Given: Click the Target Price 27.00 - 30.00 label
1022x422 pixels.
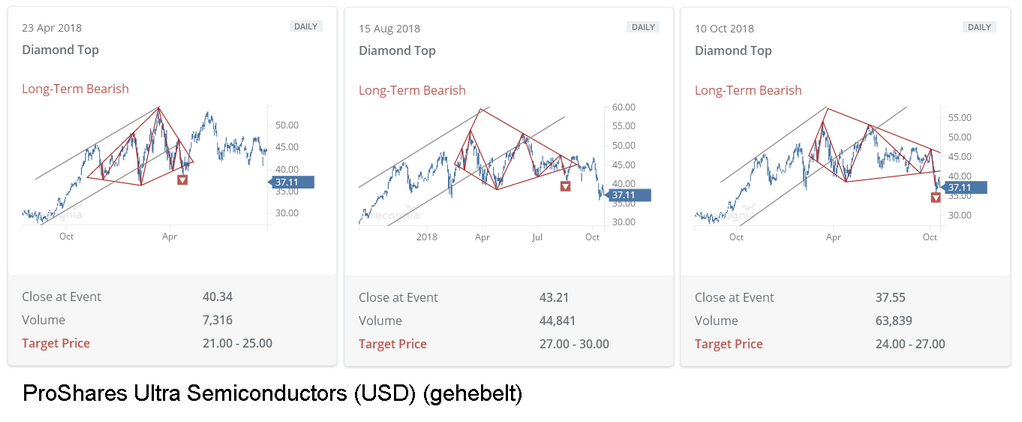Looking at the screenshot, I should [394, 344].
